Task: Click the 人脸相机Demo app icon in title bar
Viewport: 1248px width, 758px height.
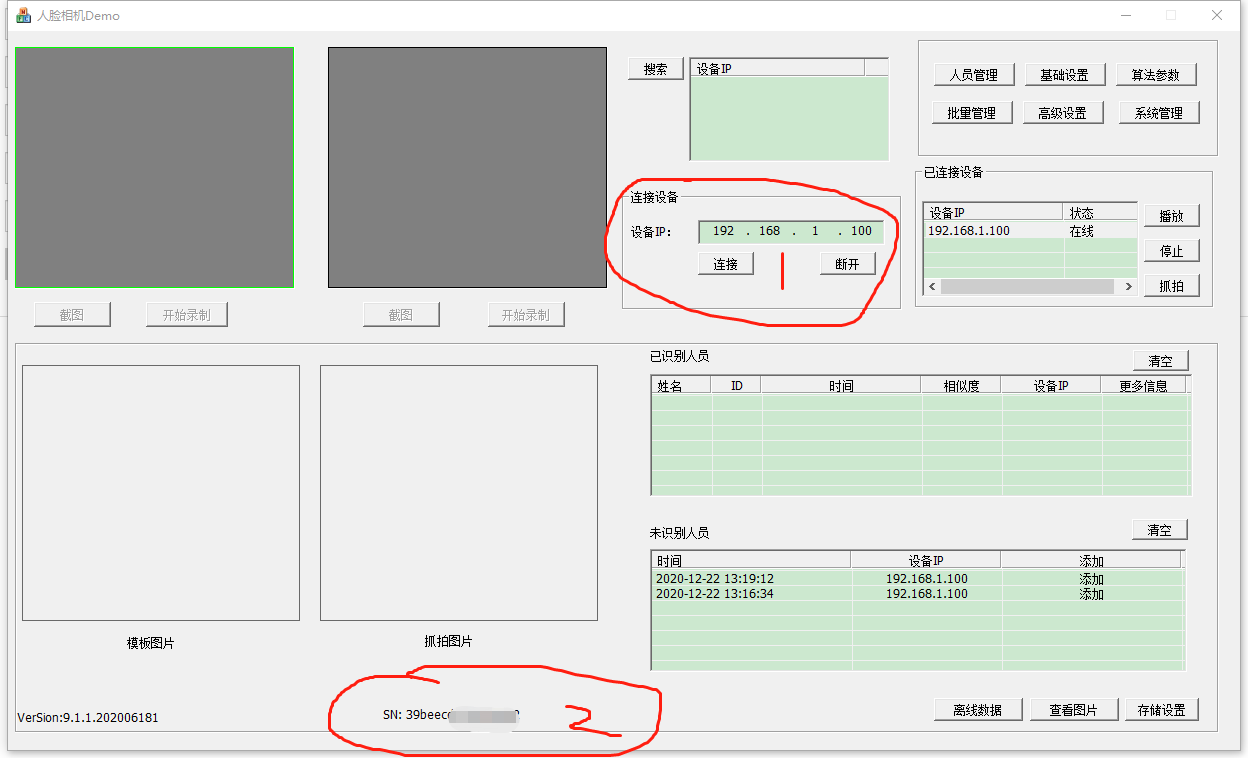Action: point(23,16)
